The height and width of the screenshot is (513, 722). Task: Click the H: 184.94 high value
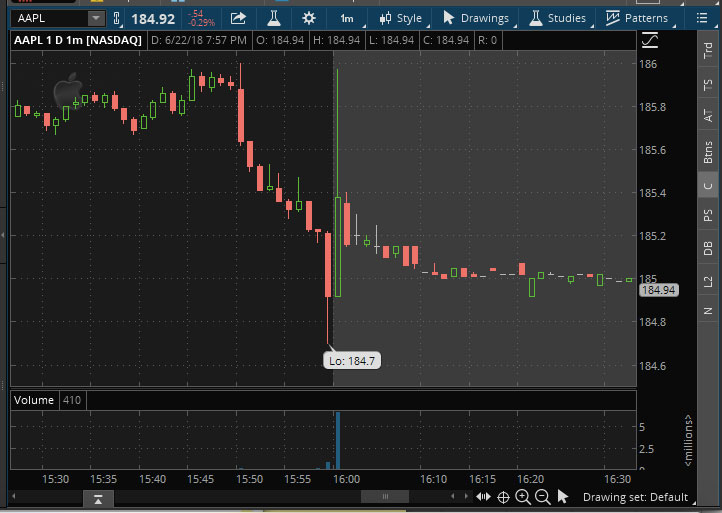[336, 41]
